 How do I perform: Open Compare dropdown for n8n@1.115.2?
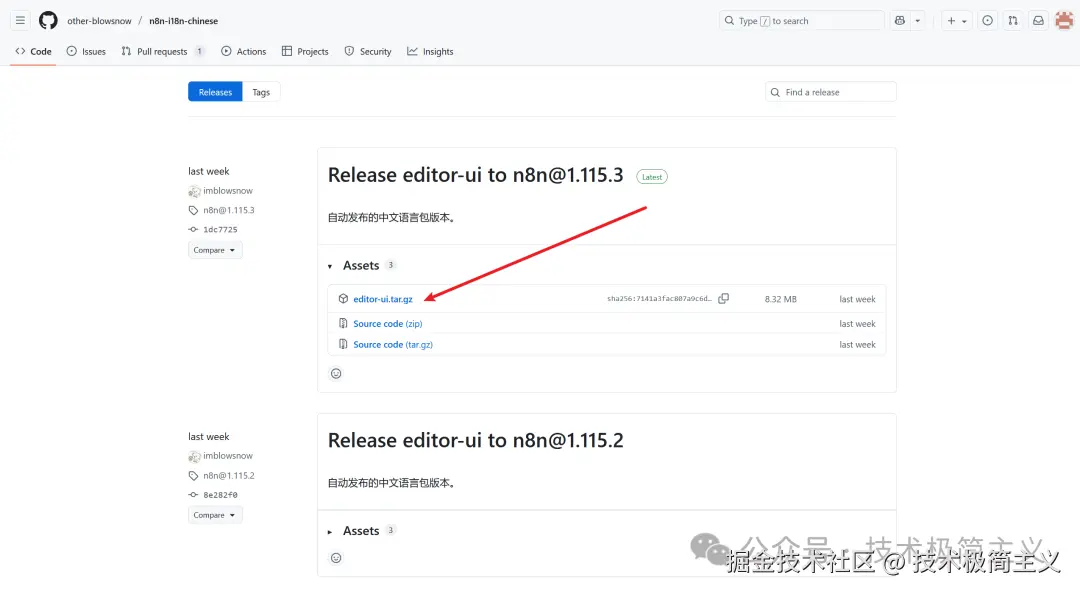coord(215,515)
